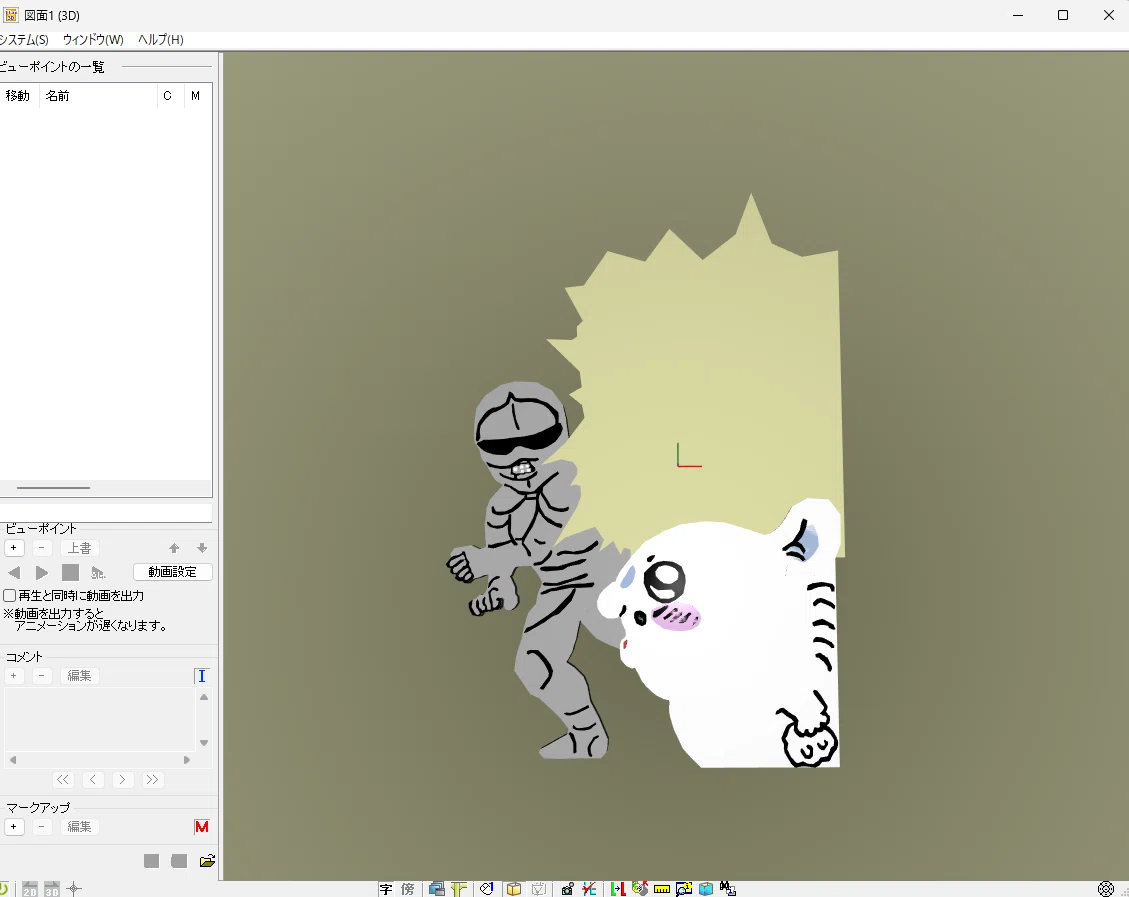Click the green-red L alignment icon
Image resolution: width=1129 pixels, height=897 pixels.
618,889
